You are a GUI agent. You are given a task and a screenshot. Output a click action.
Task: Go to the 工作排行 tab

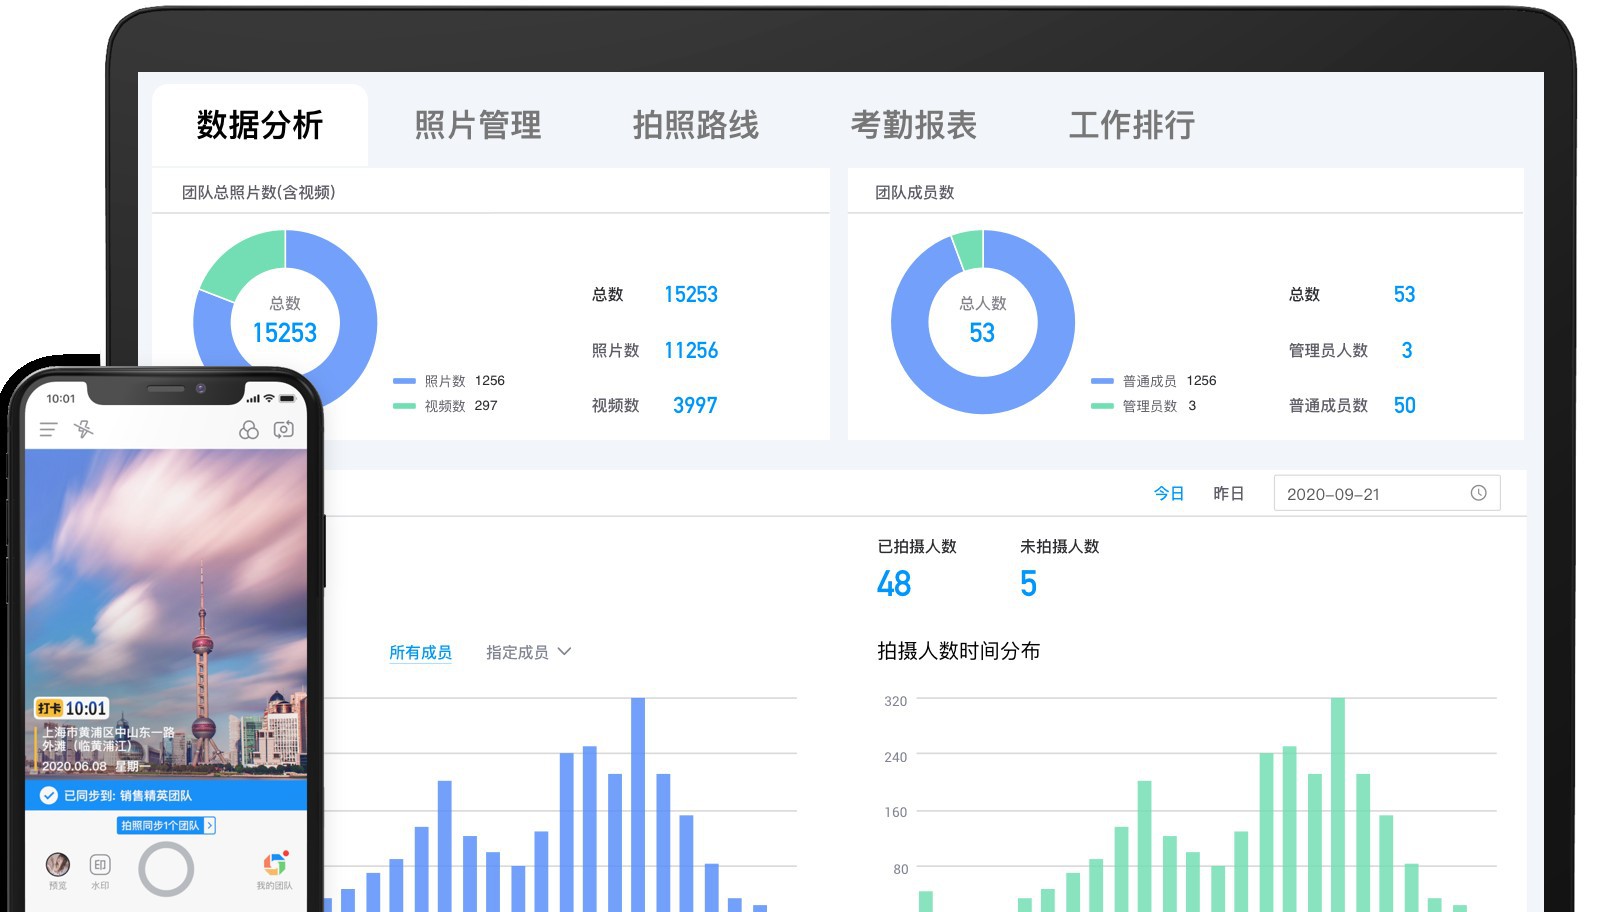coord(1131,125)
